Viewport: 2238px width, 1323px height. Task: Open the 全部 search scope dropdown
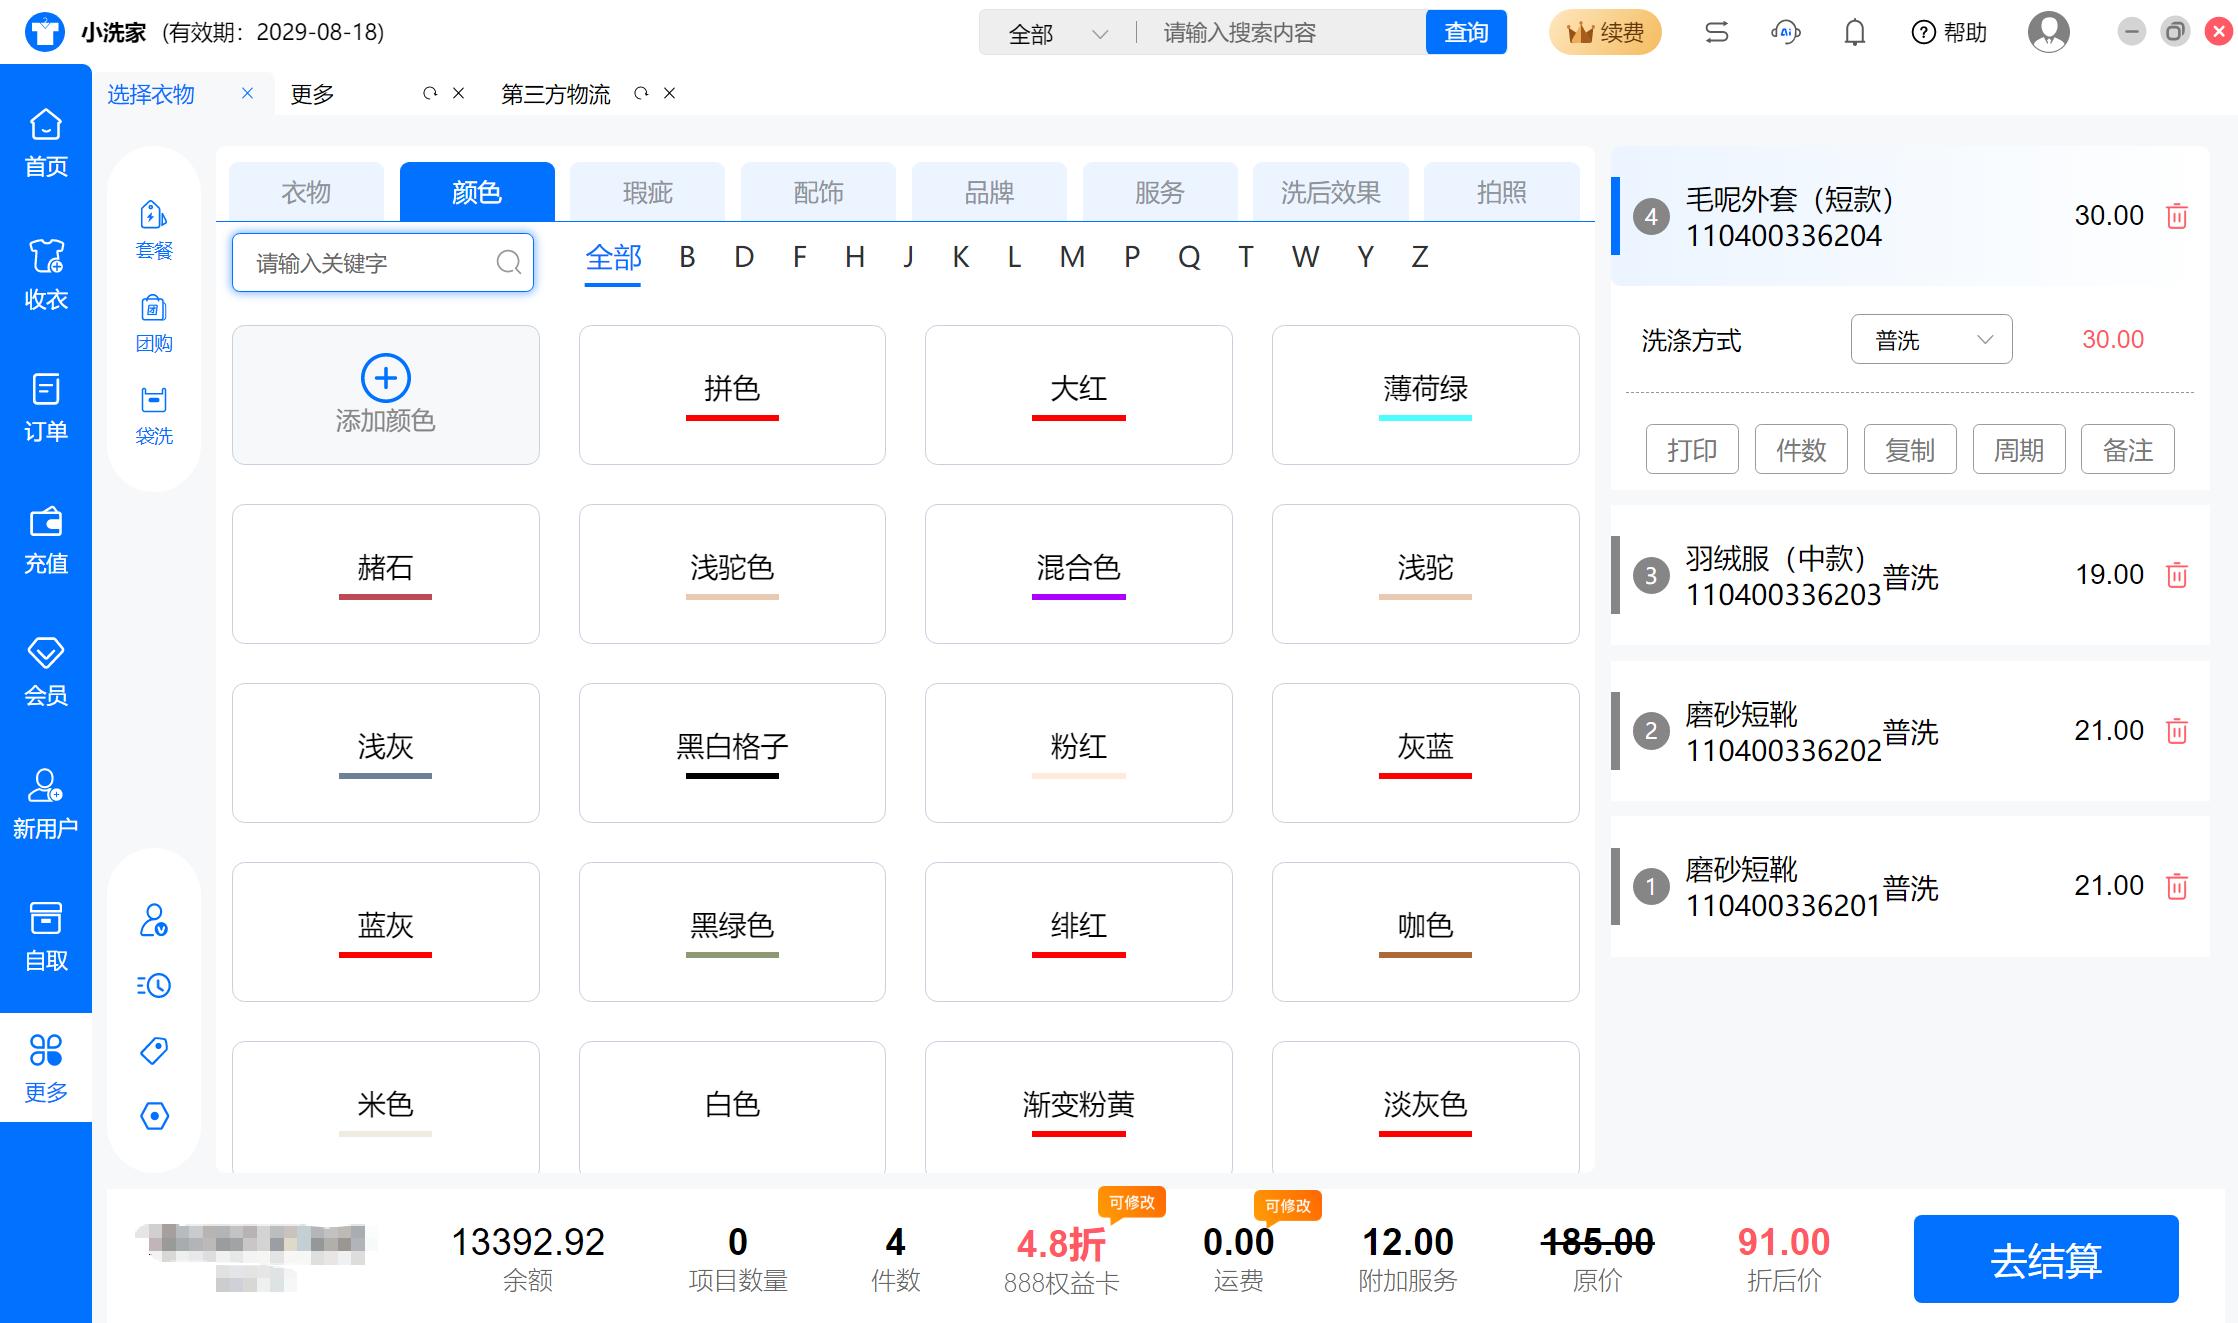click(1058, 34)
